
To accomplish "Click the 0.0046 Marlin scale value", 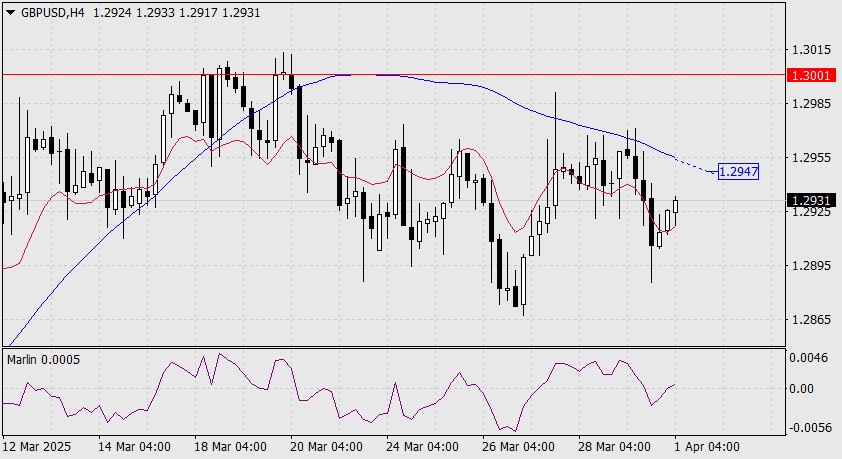I will coord(808,358).
